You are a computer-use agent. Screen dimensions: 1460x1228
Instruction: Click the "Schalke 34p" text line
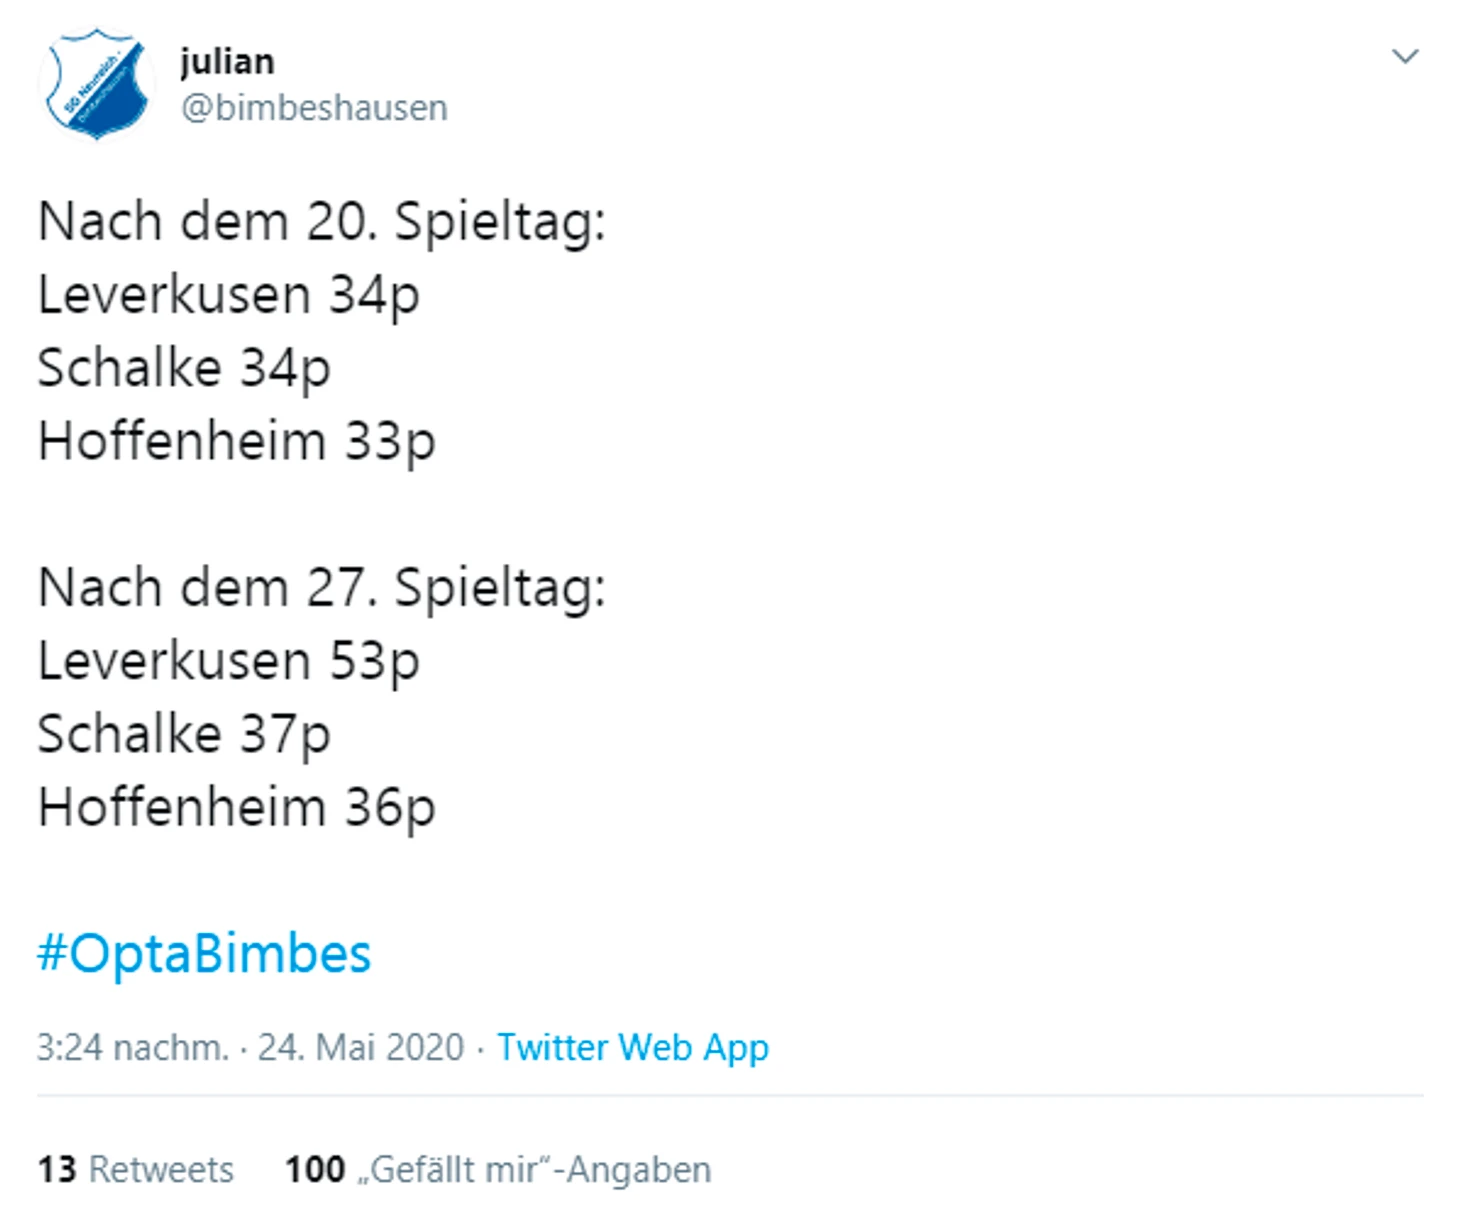(184, 368)
